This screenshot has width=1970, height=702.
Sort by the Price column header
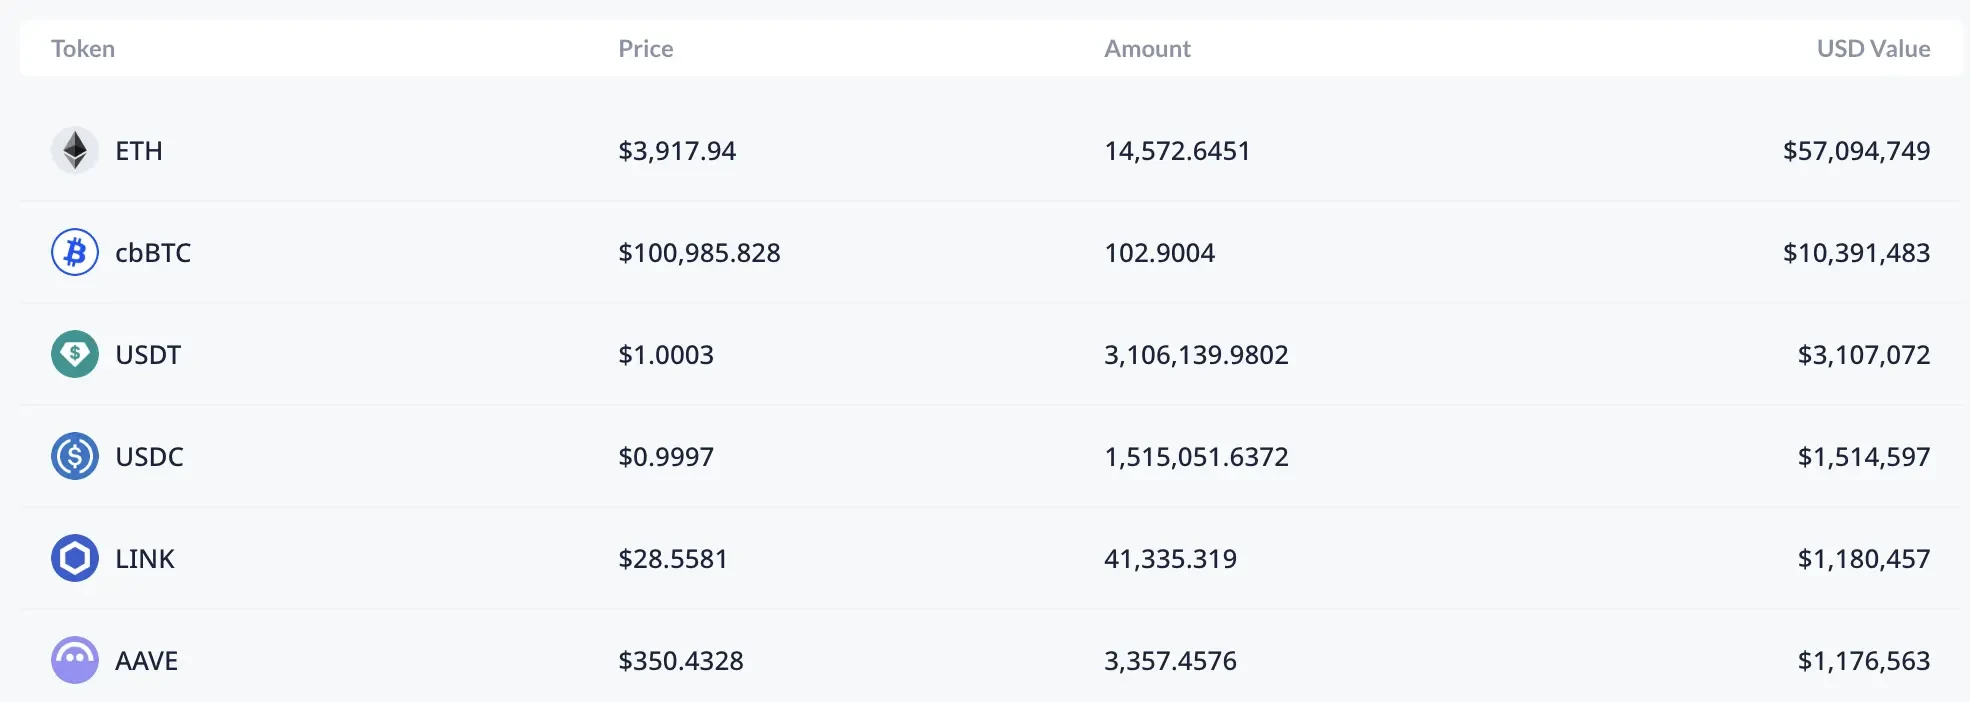pyautogui.click(x=645, y=49)
